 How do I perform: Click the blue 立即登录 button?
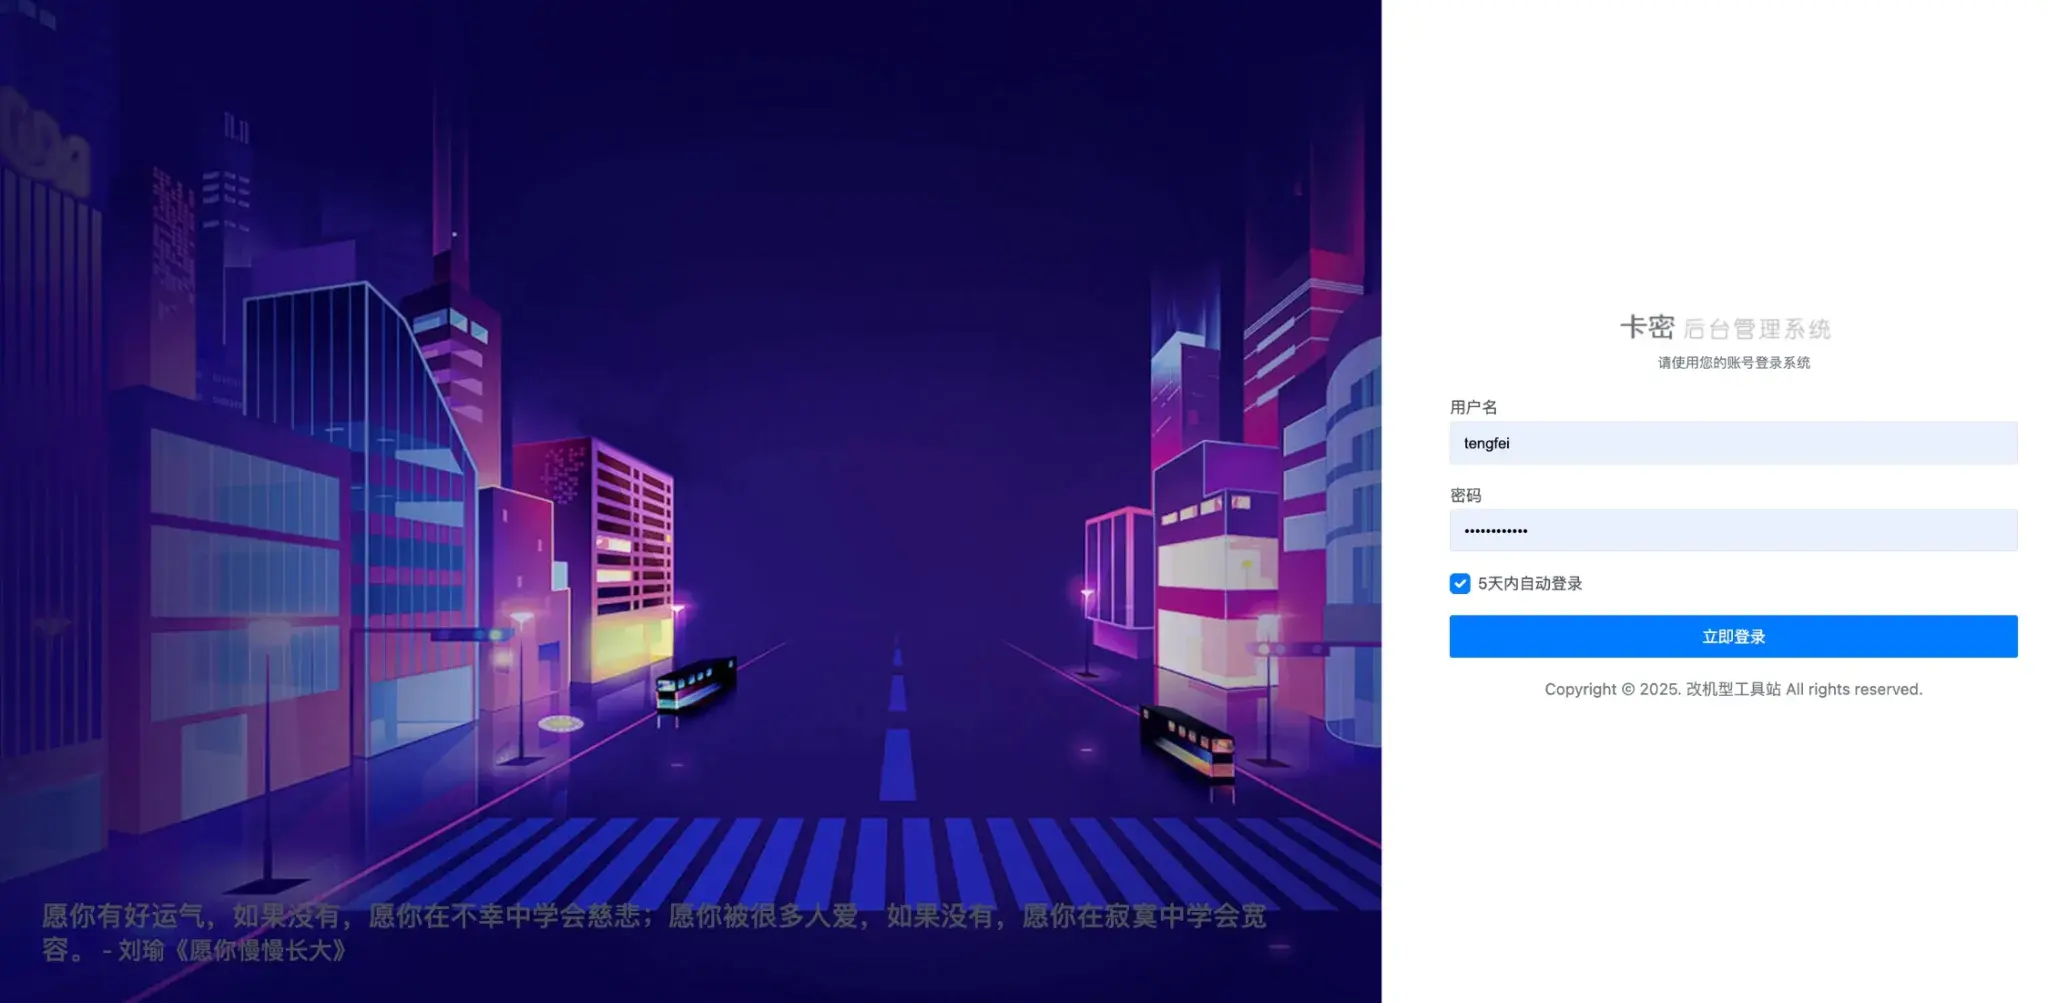point(1733,637)
